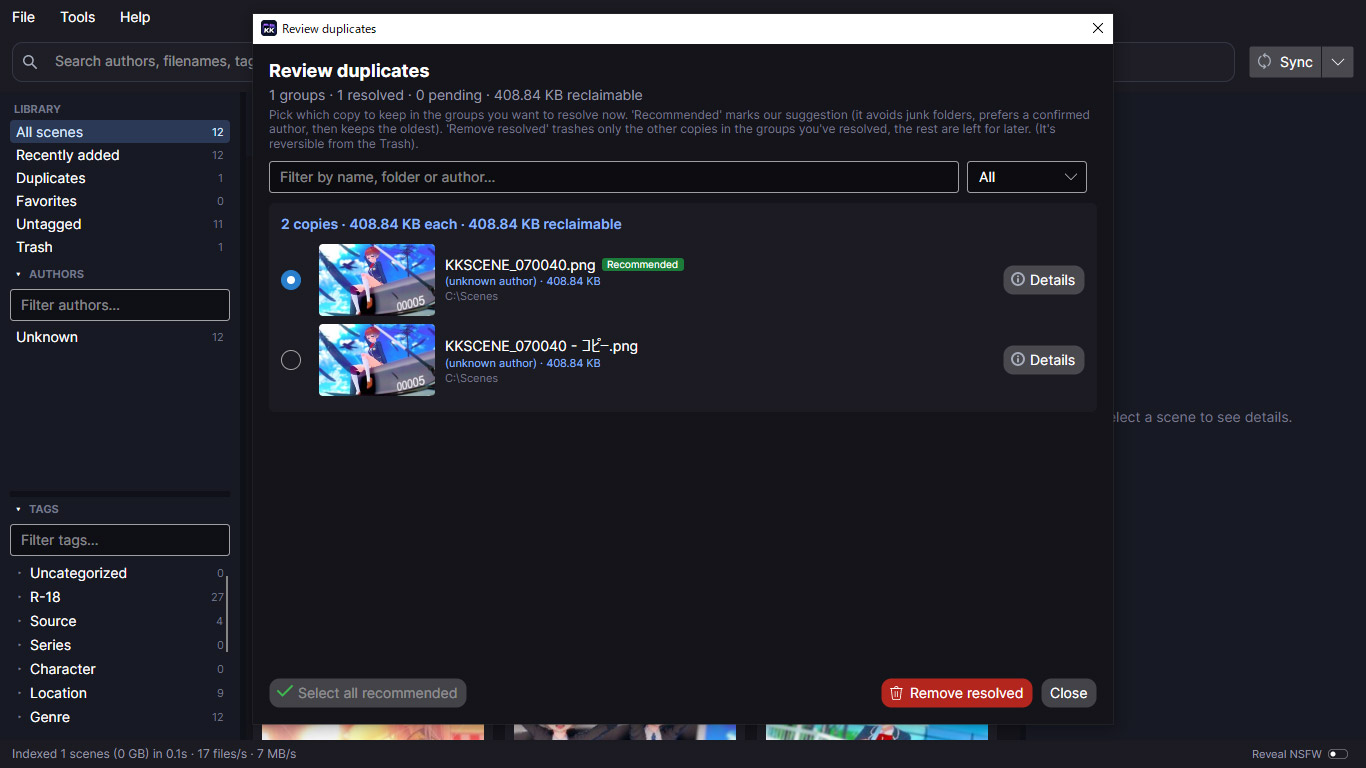Open the All filter dropdown
The image size is (1366, 768).
(x=1027, y=177)
